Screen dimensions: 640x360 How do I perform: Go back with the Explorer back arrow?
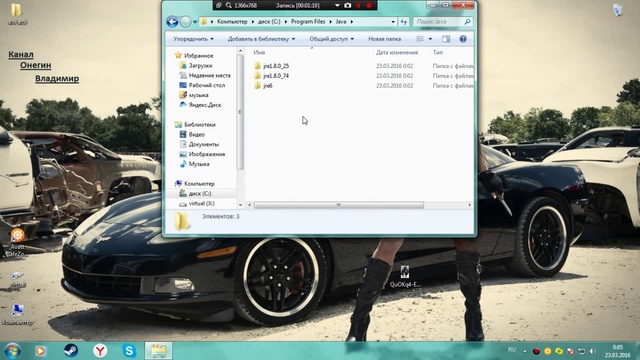(172, 22)
